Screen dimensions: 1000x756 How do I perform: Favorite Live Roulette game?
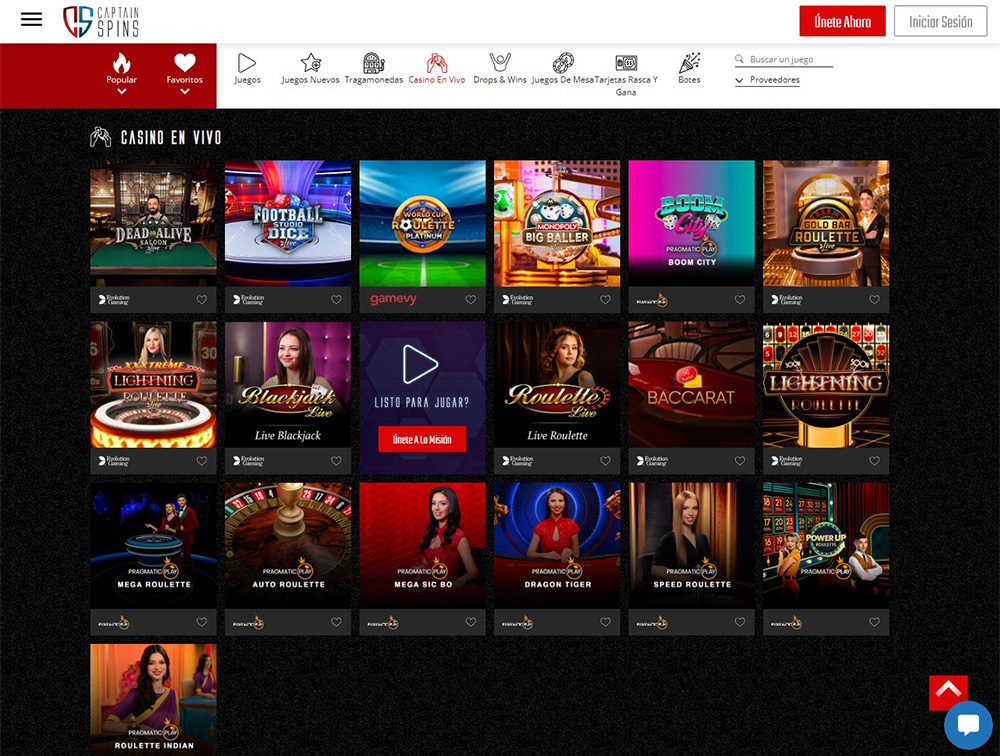605,461
